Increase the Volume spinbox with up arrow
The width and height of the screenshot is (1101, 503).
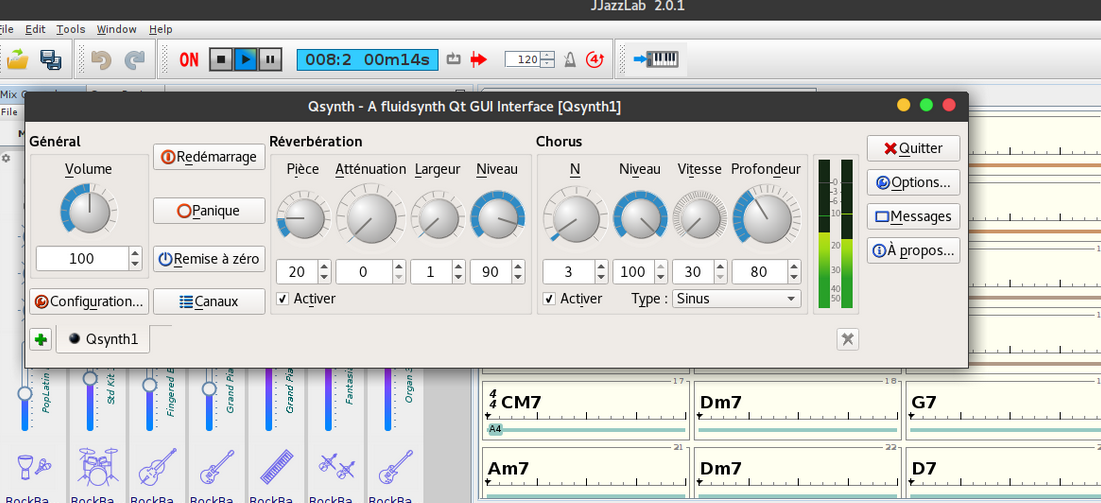[135, 253]
